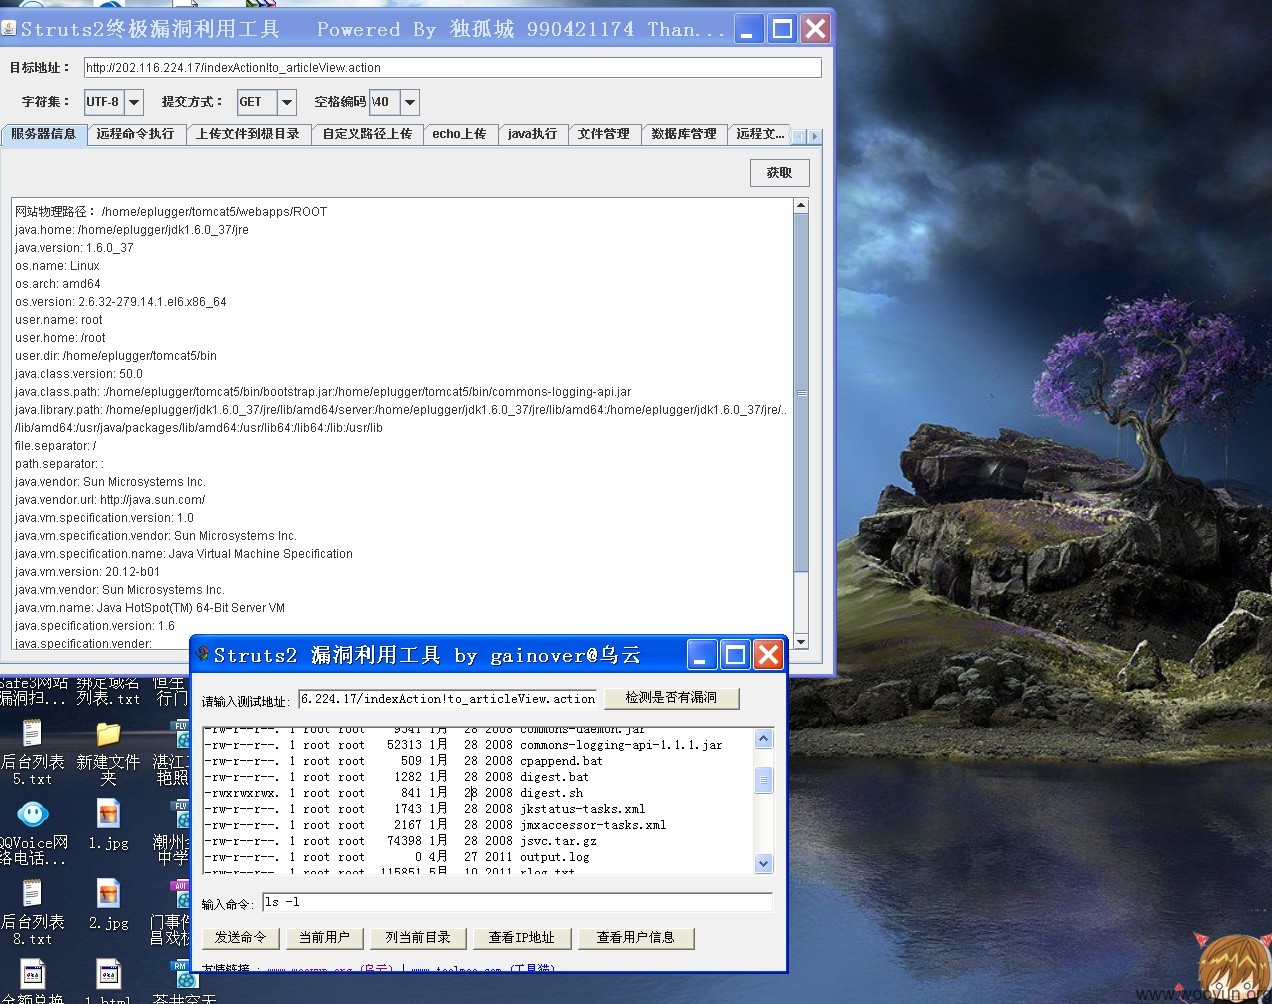
Task: Click the digest.sh line in output
Action: [395, 793]
